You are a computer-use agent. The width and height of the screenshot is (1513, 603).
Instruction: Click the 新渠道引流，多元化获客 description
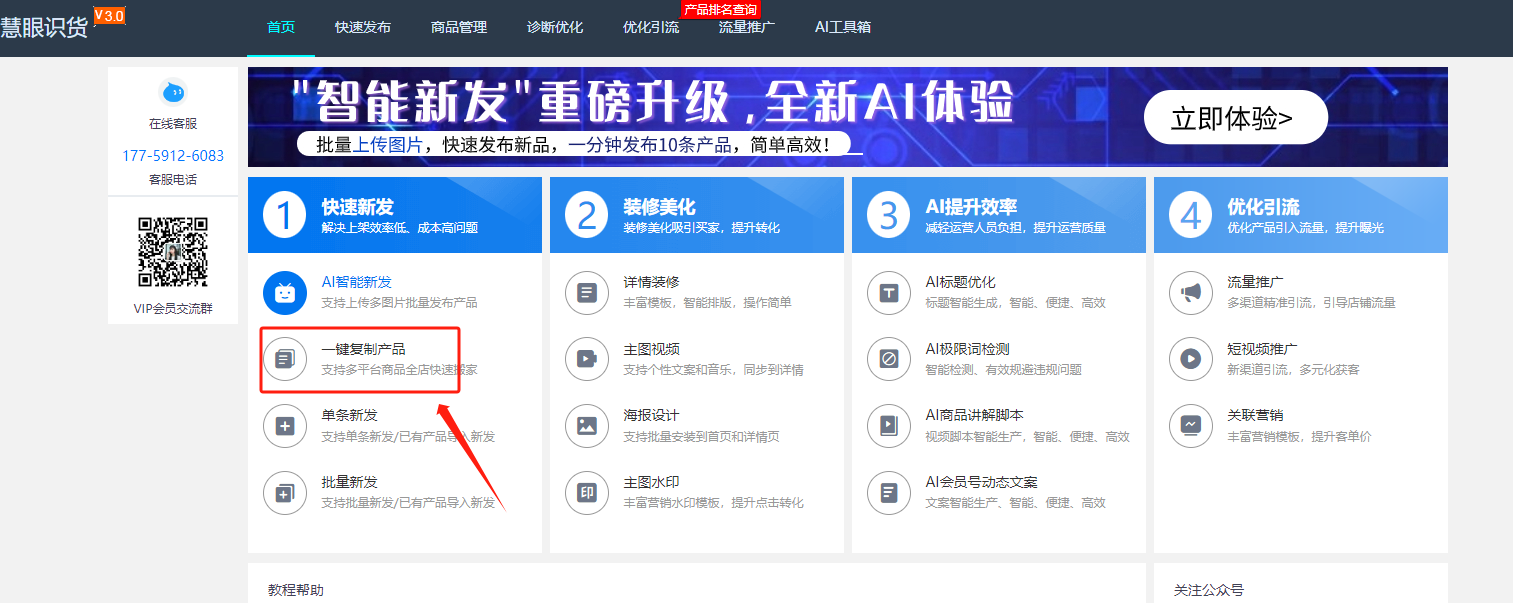pos(1293,369)
